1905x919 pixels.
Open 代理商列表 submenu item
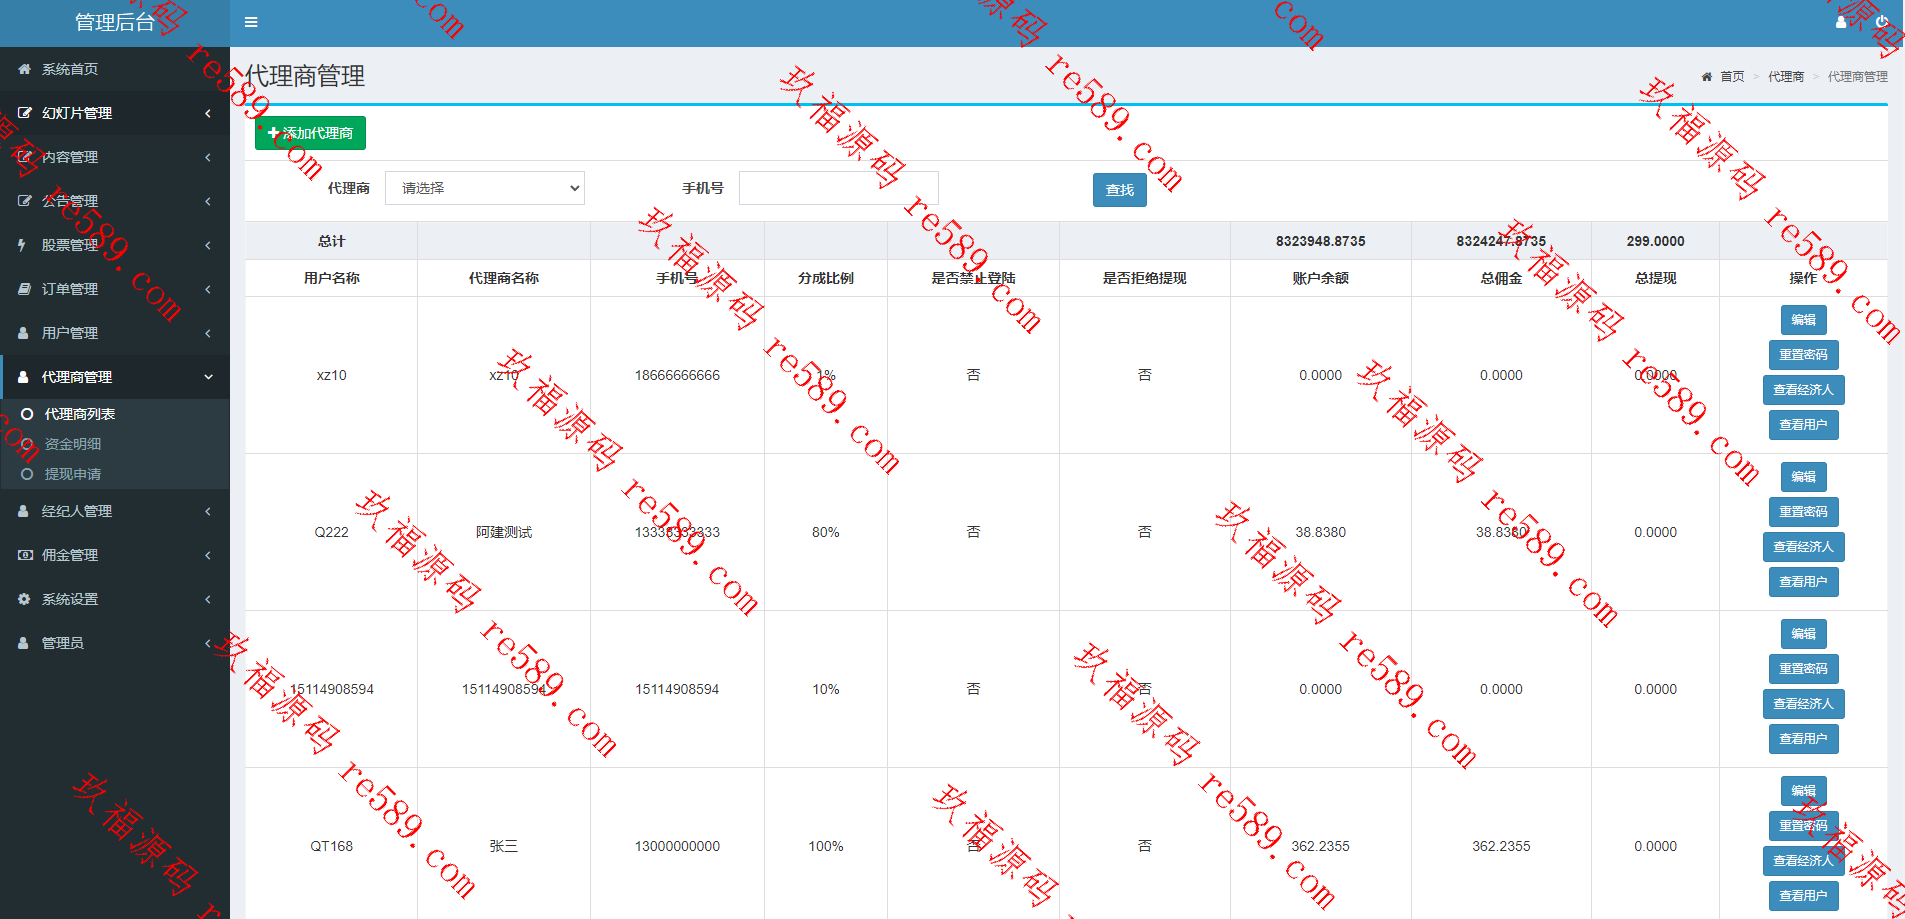(x=115, y=414)
